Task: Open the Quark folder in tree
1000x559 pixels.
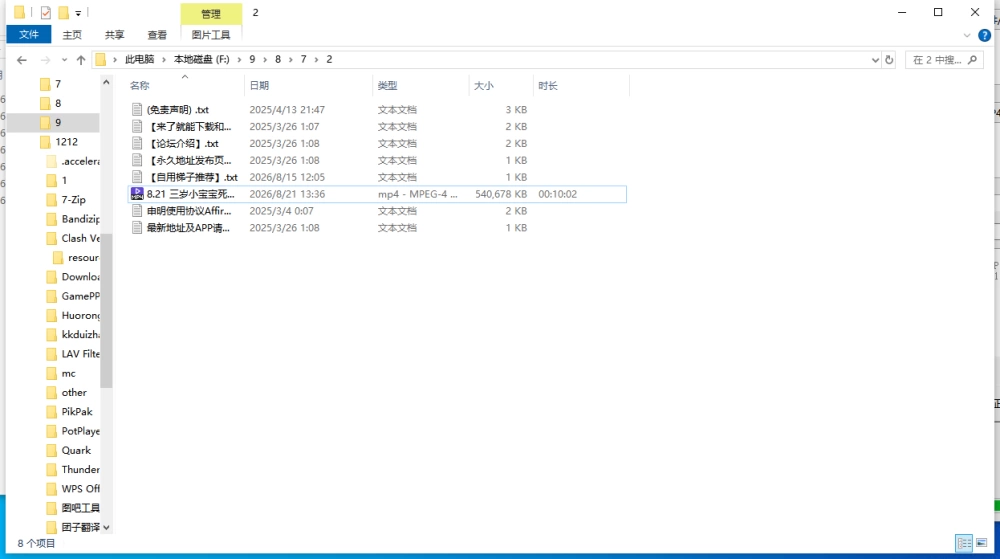Action: [76, 450]
